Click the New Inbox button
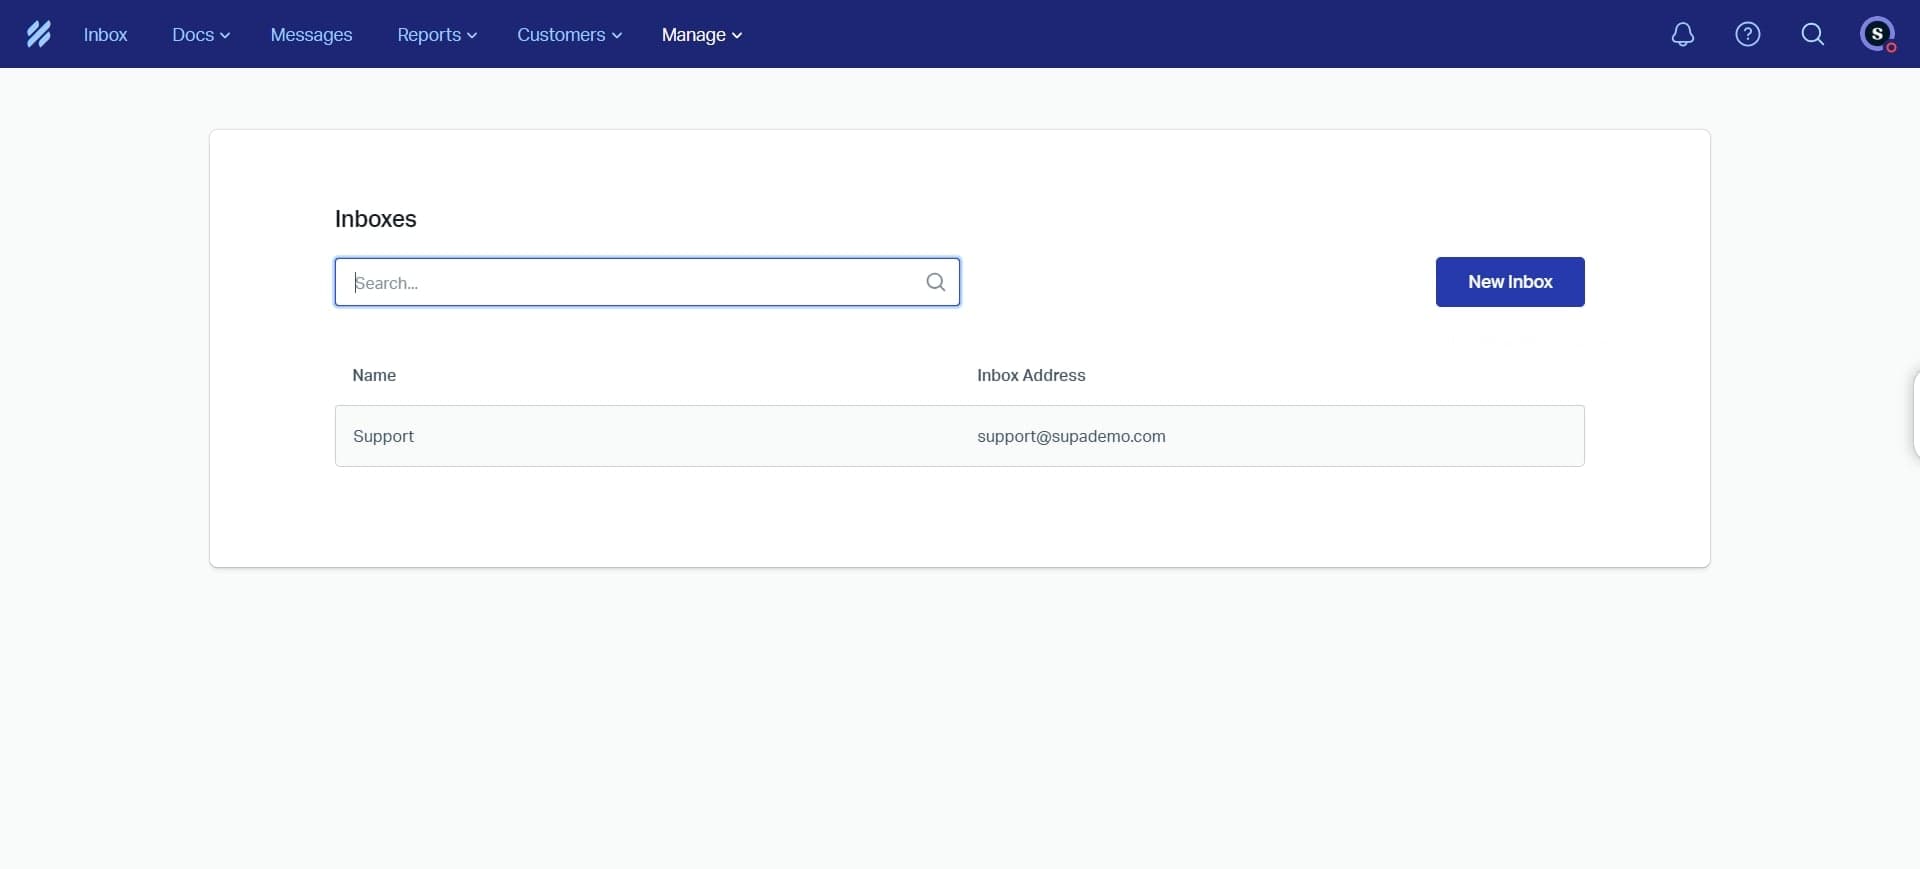 (x=1509, y=282)
